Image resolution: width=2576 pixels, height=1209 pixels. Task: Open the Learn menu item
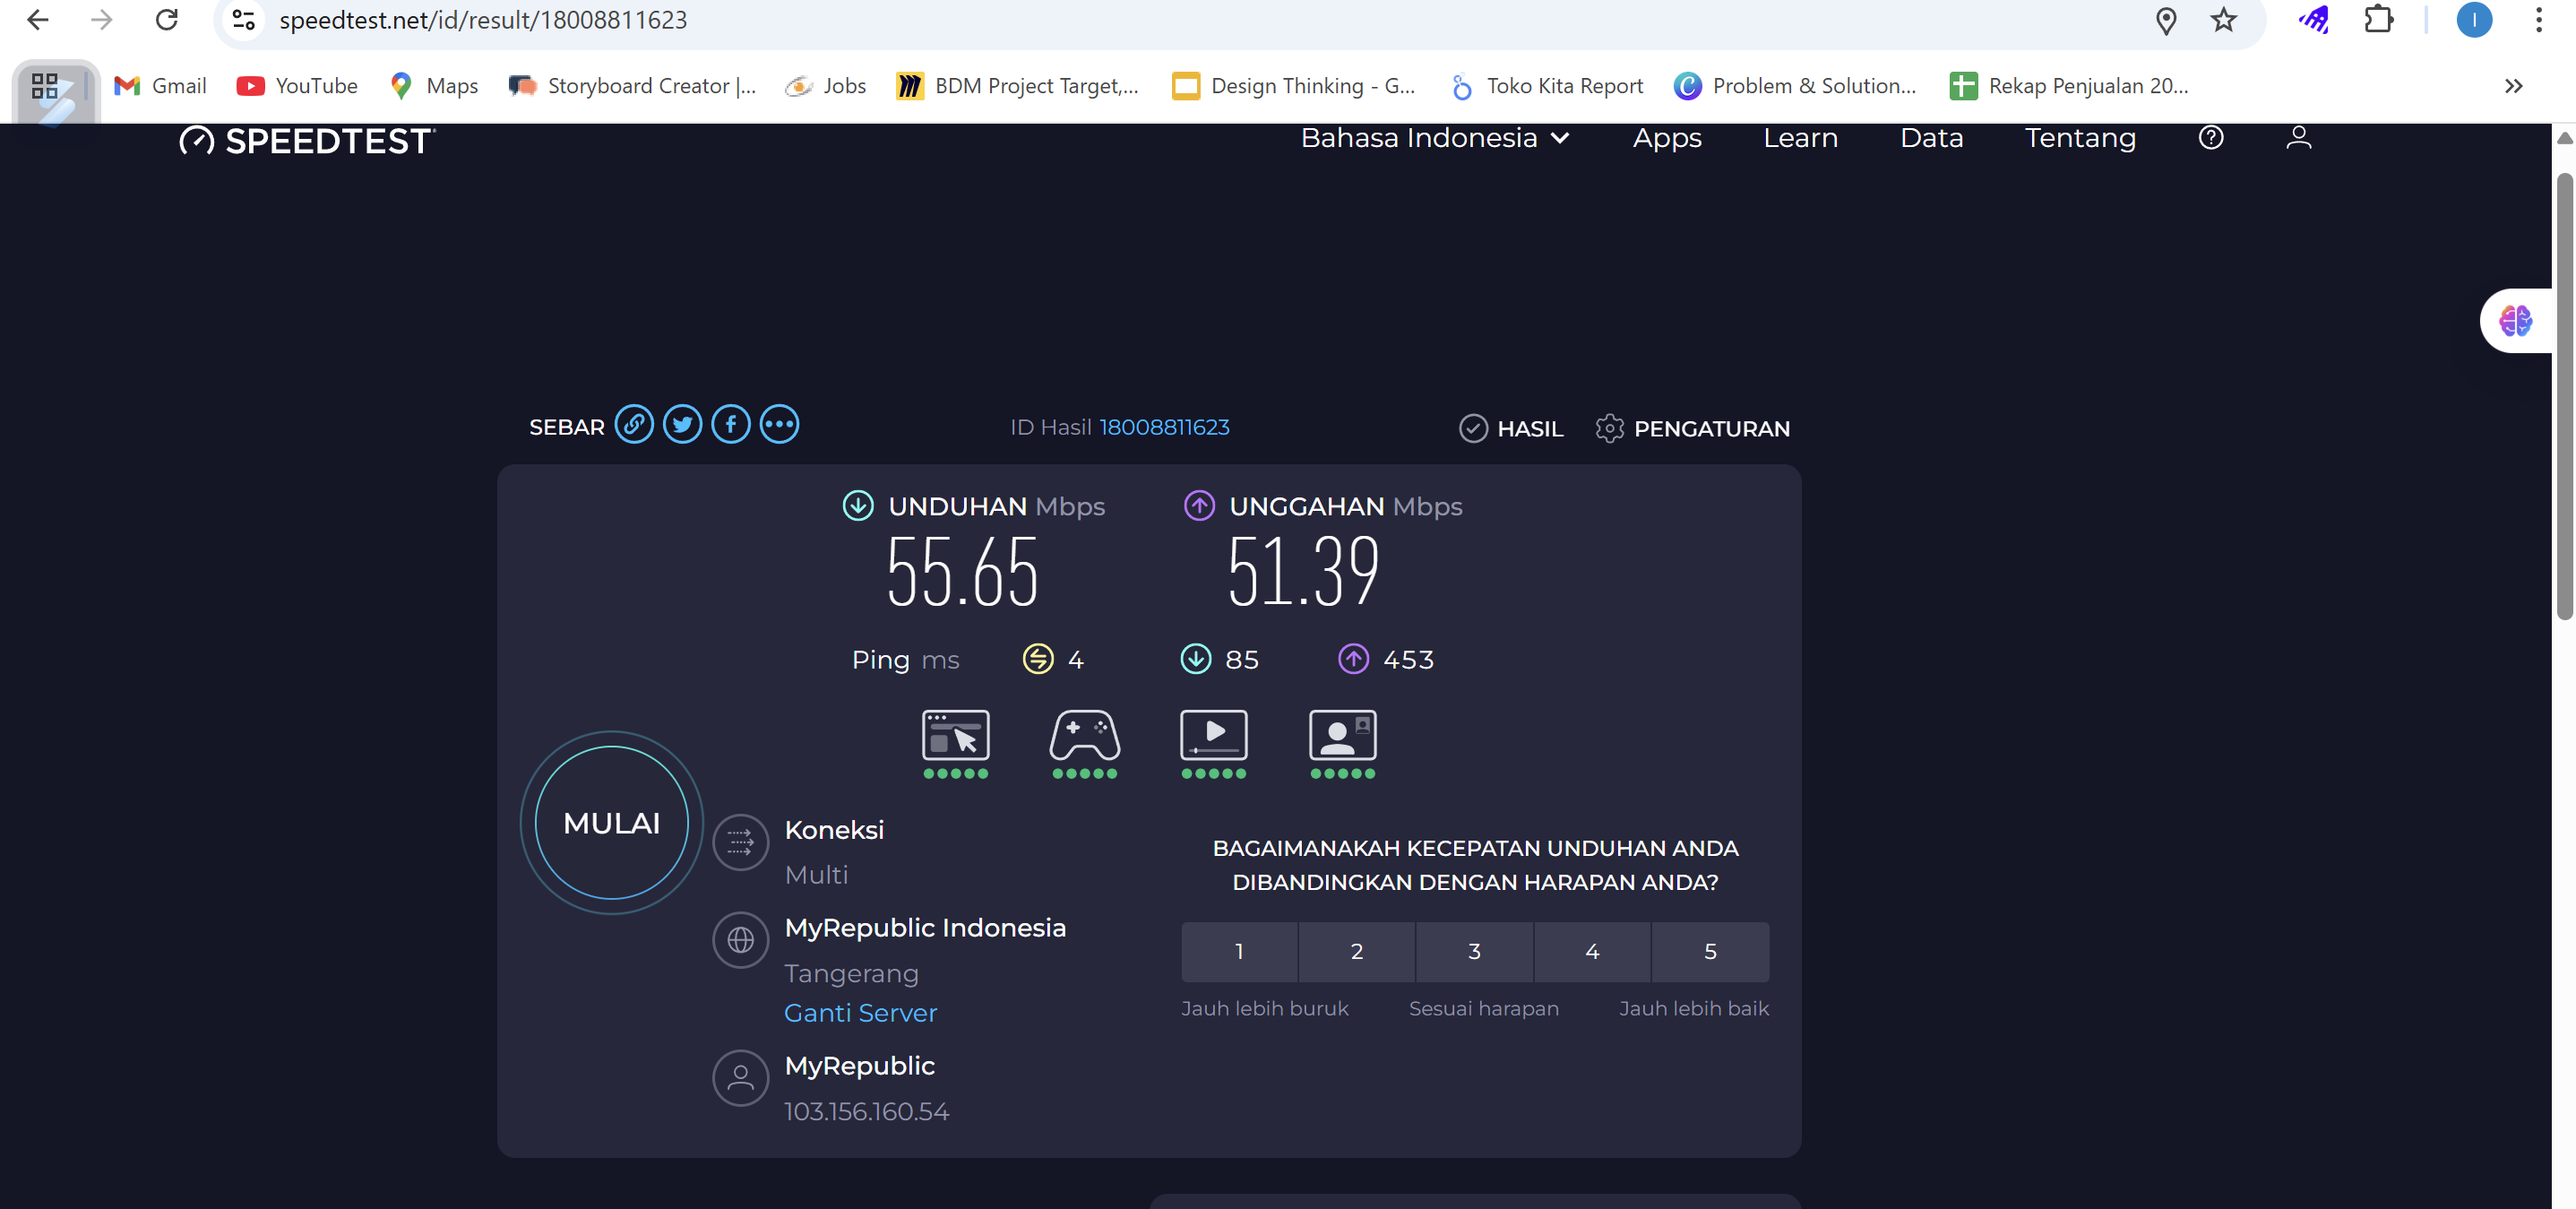[1800, 138]
